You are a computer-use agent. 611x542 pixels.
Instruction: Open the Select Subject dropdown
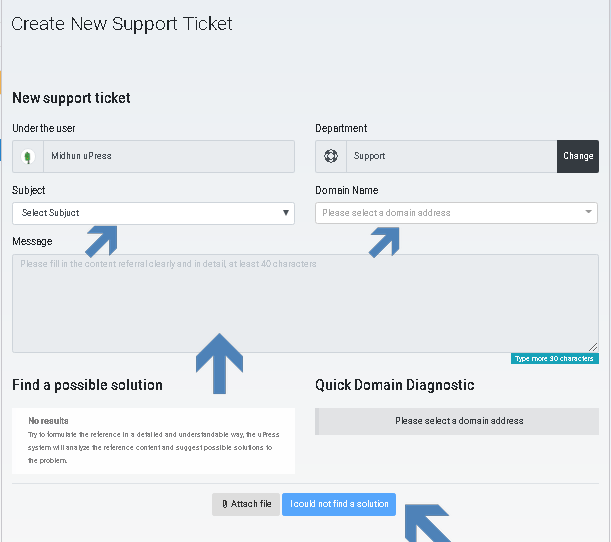tap(153, 213)
